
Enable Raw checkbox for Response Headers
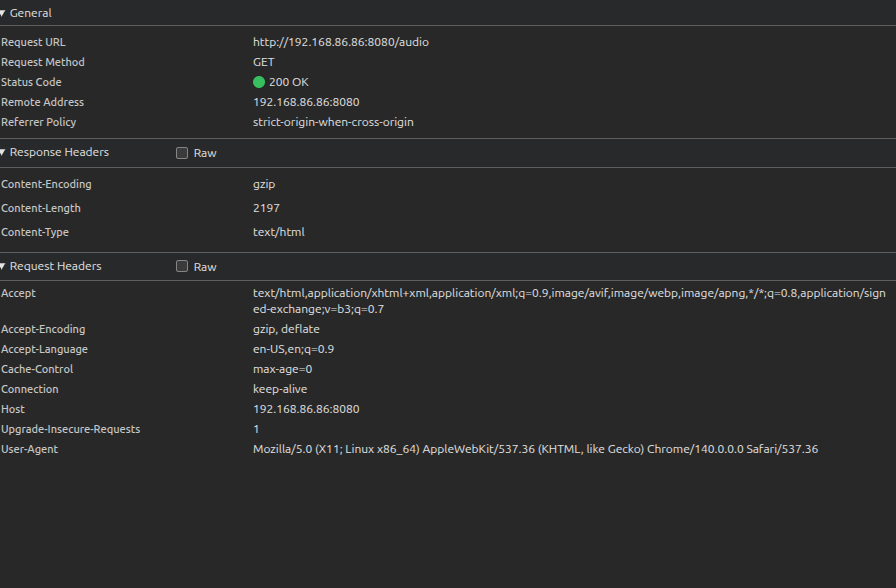[x=182, y=153]
